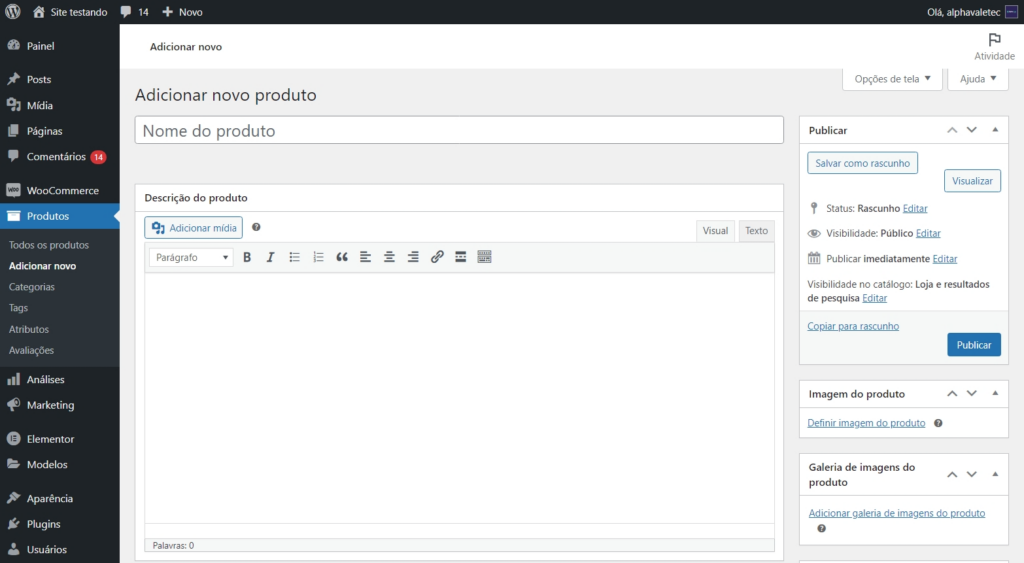The width and height of the screenshot is (1024, 563).
Task: Switch to Texto editor tab
Action: coord(756,231)
